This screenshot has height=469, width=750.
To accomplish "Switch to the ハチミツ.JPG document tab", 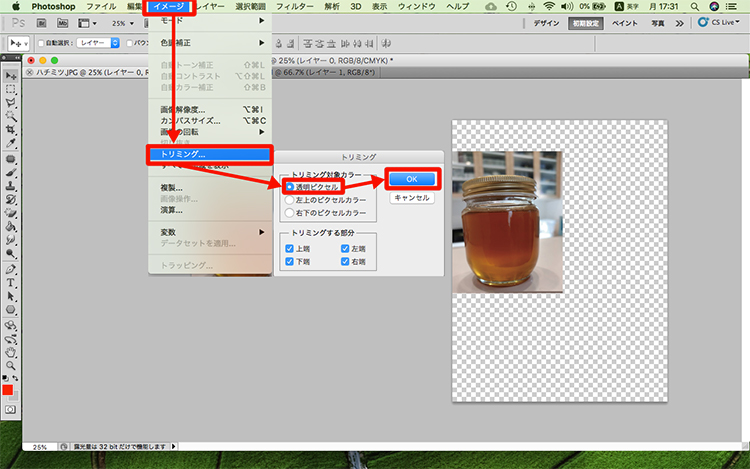I will (x=88, y=73).
